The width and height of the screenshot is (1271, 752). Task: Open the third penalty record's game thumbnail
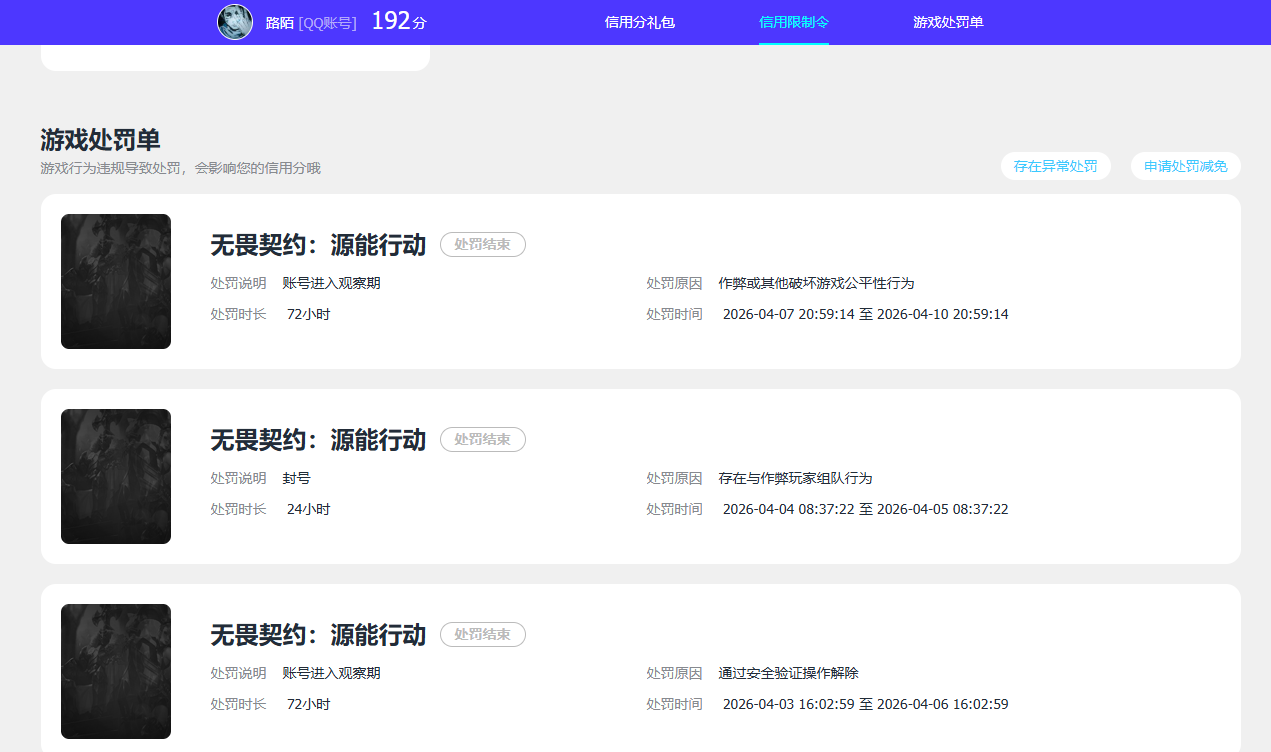click(x=116, y=671)
